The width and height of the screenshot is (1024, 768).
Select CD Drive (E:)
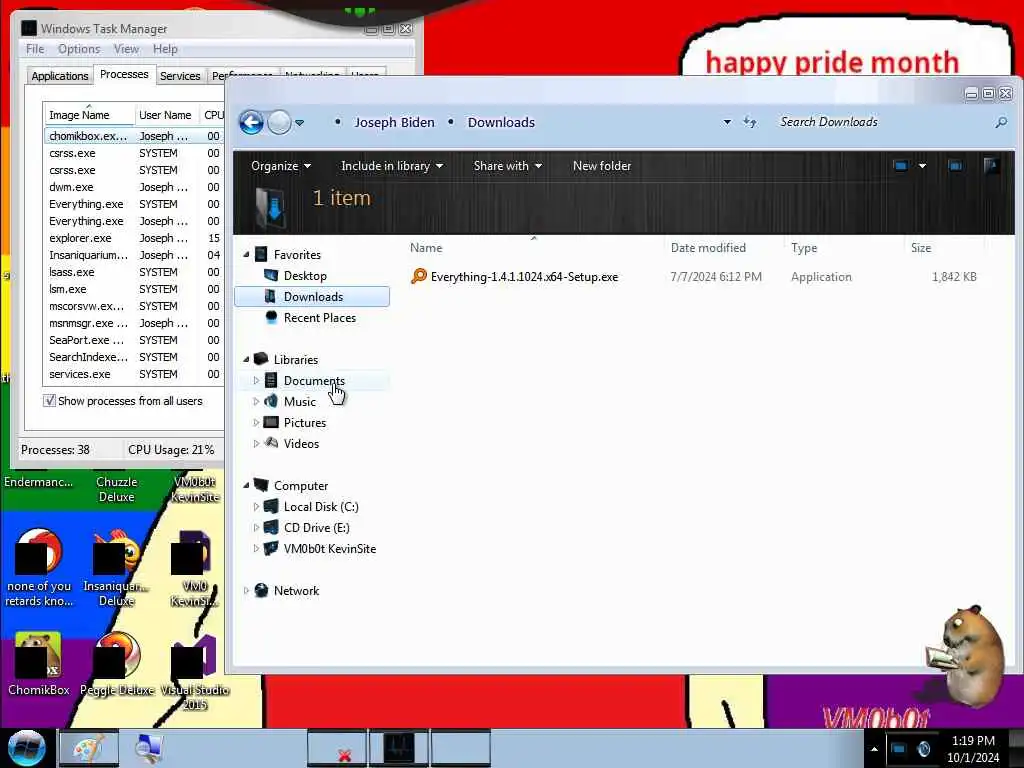coord(316,528)
